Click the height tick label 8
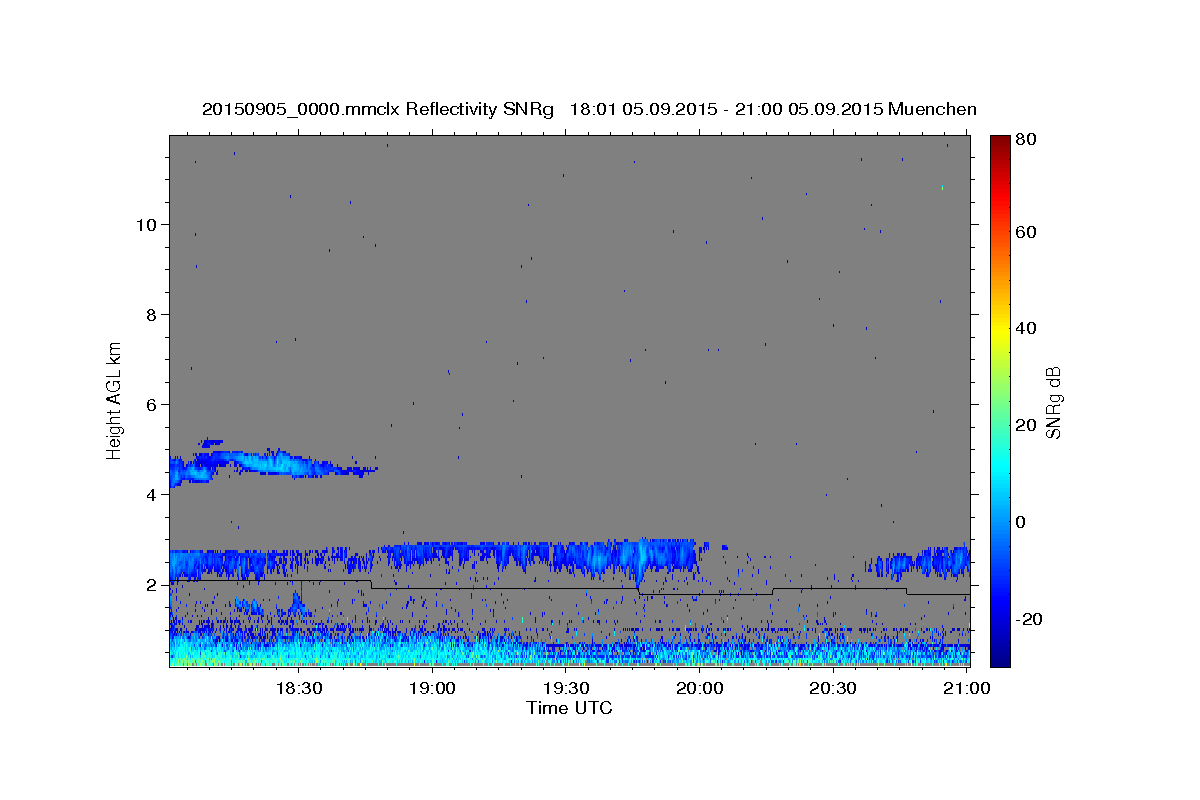Image resolution: width=1200 pixels, height=800 pixels. tap(150, 314)
